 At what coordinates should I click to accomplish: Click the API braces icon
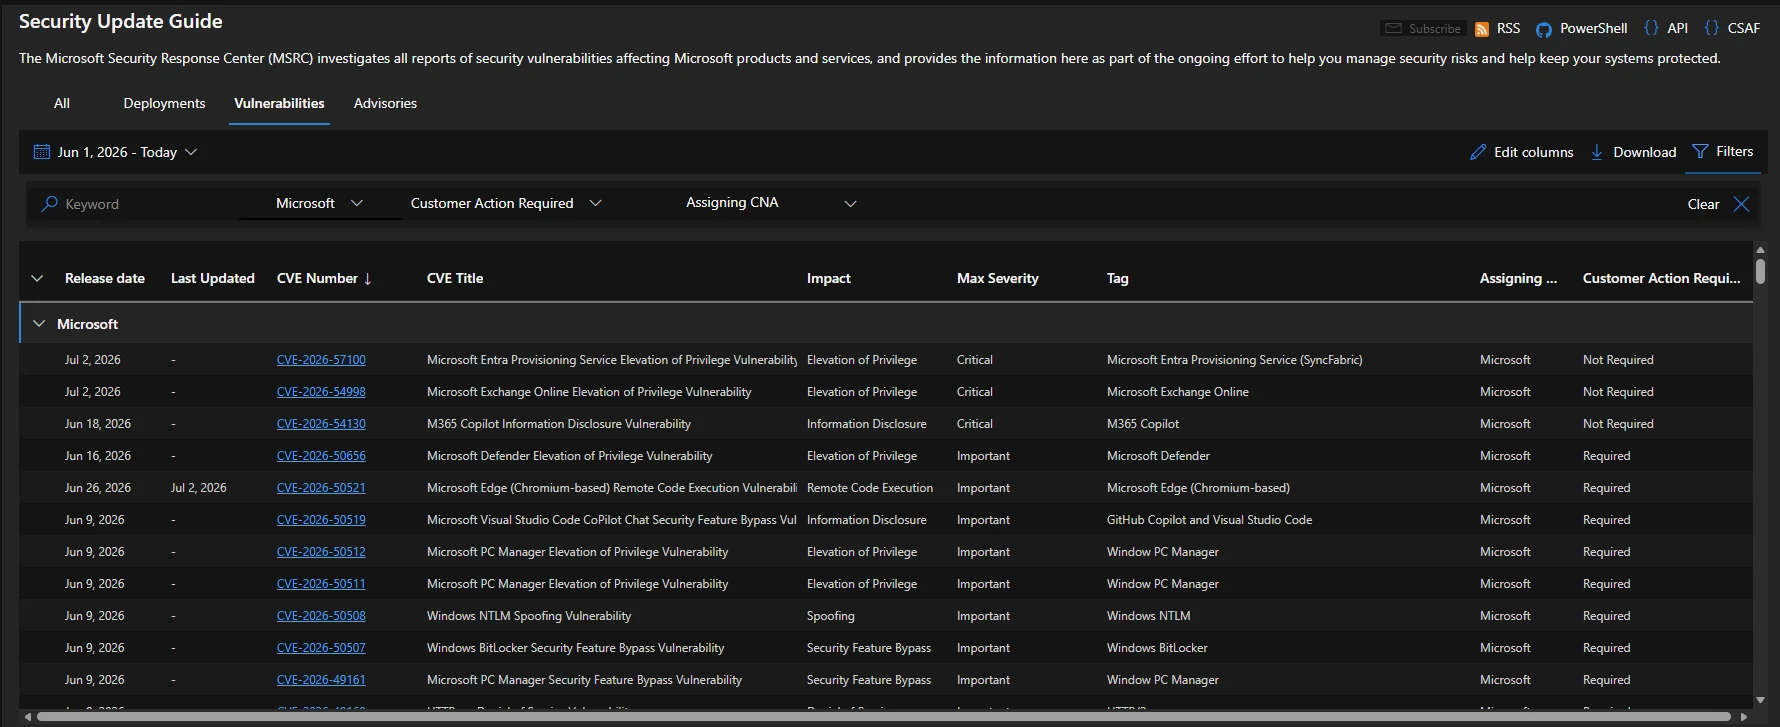(x=1651, y=28)
